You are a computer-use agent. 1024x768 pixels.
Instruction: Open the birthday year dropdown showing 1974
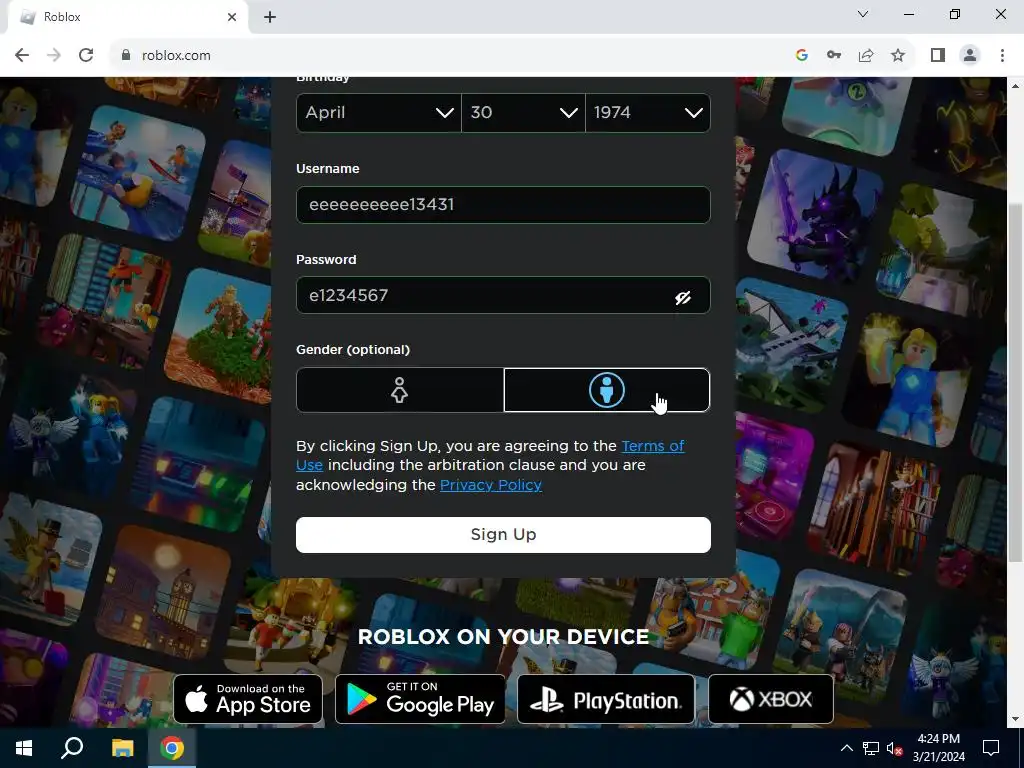coord(648,112)
